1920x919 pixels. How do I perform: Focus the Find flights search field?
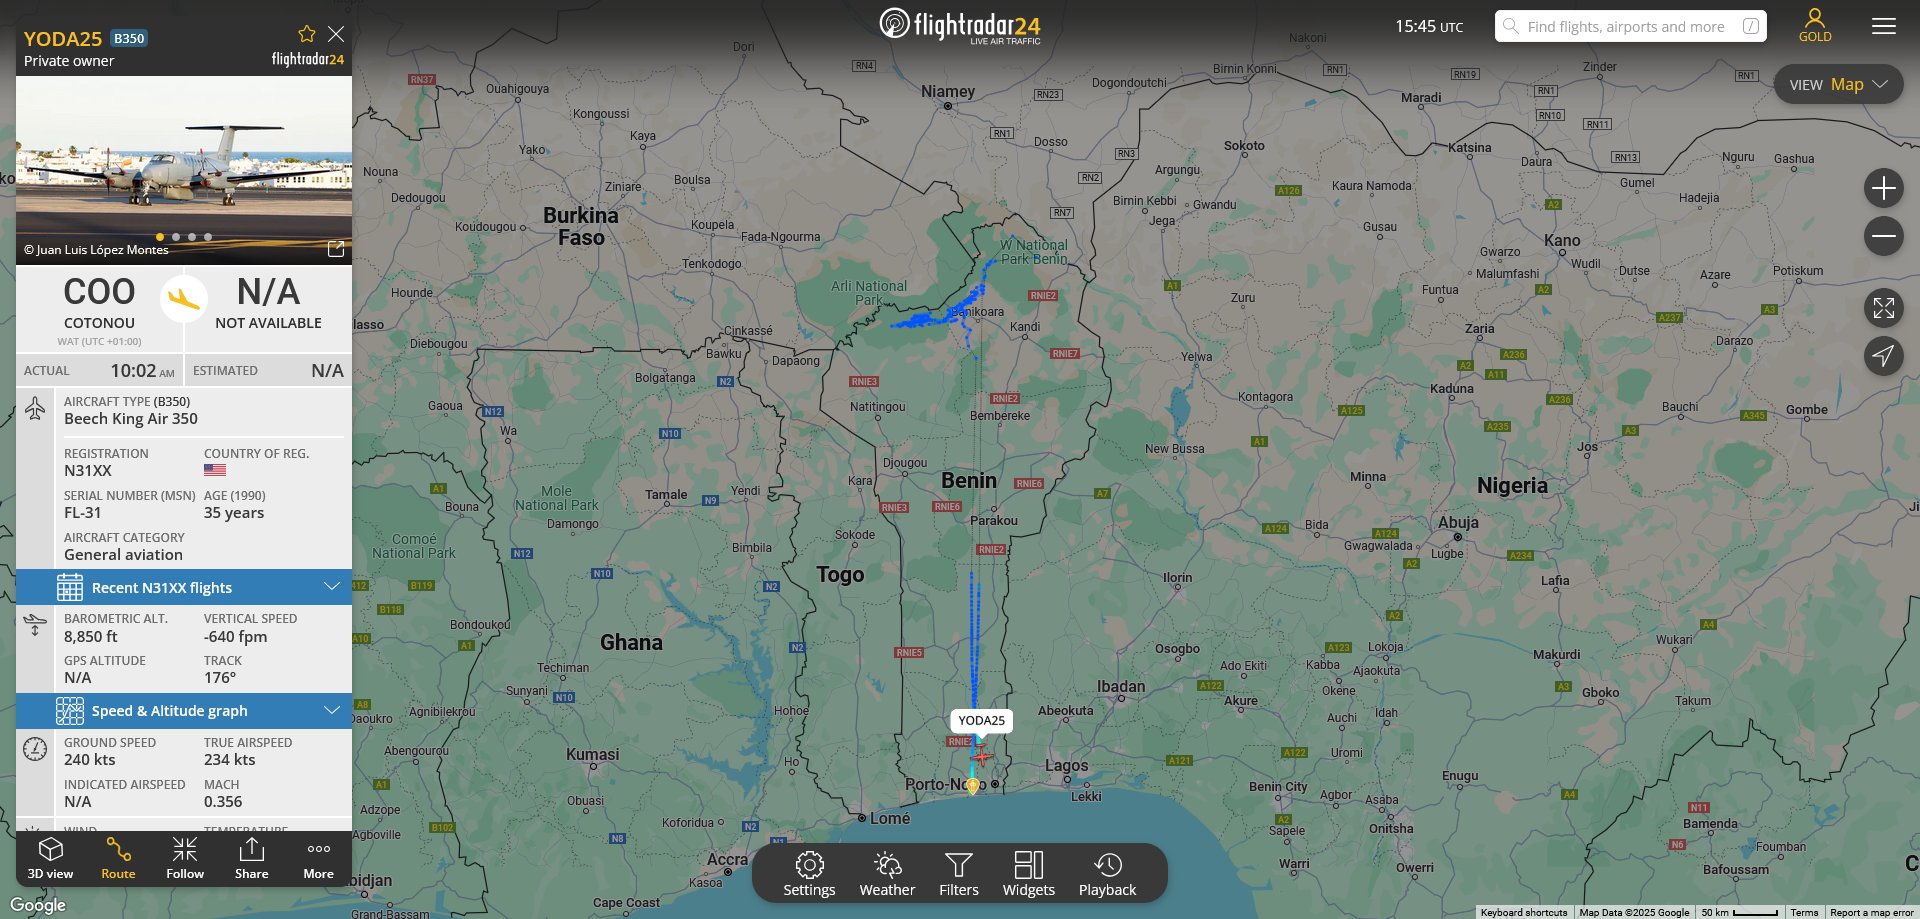point(1630,26)
